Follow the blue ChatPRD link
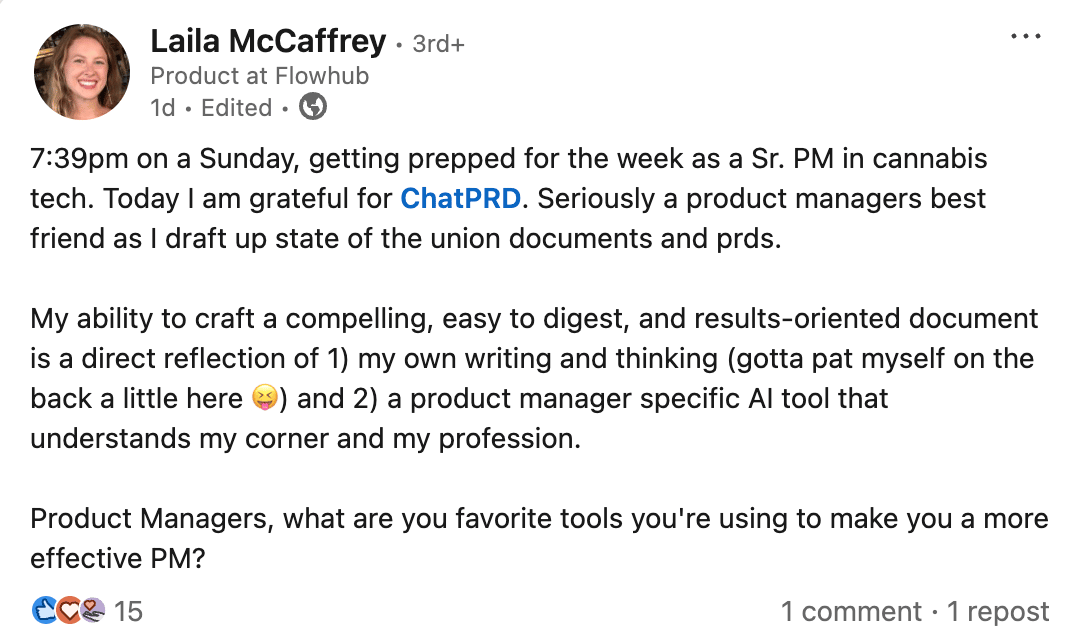Viewport: 1074px width, 636px height. (x=460, y=199)
